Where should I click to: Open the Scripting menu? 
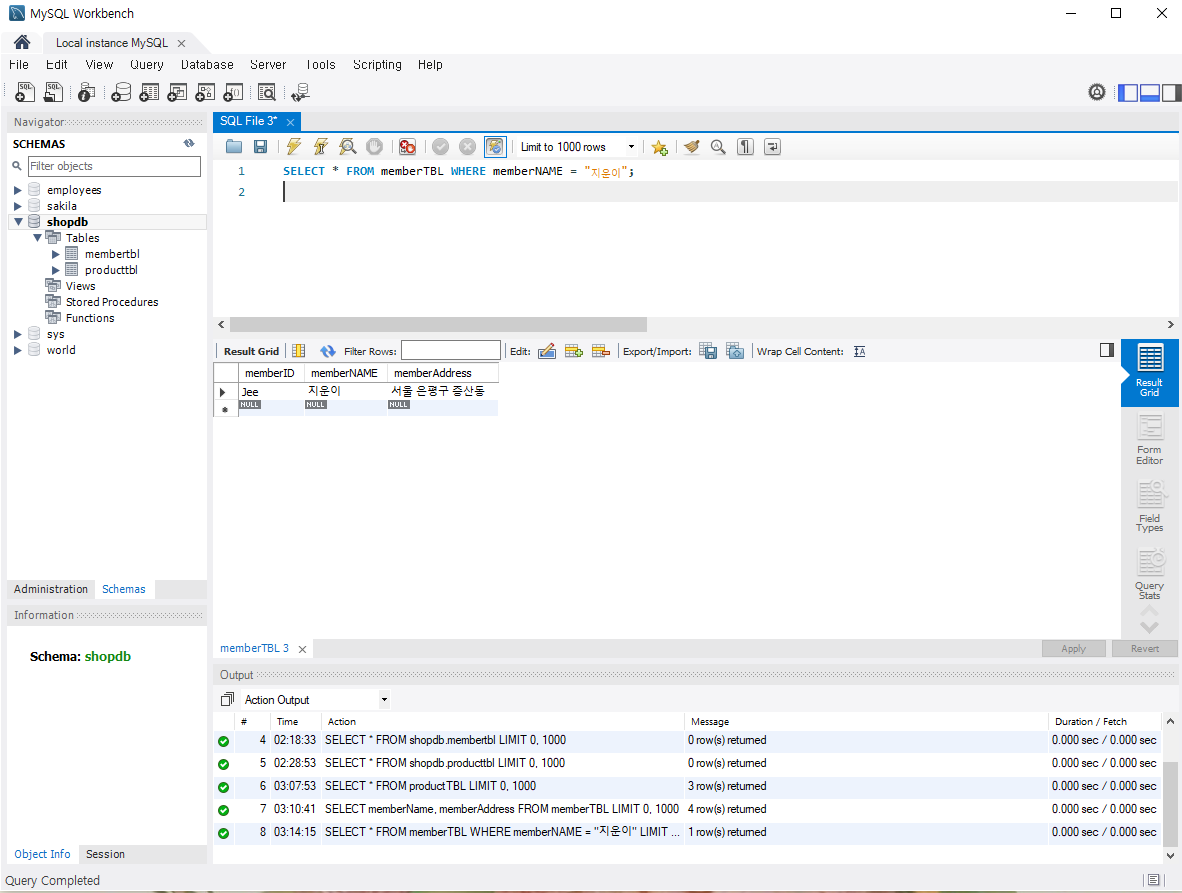pos(377,65)
